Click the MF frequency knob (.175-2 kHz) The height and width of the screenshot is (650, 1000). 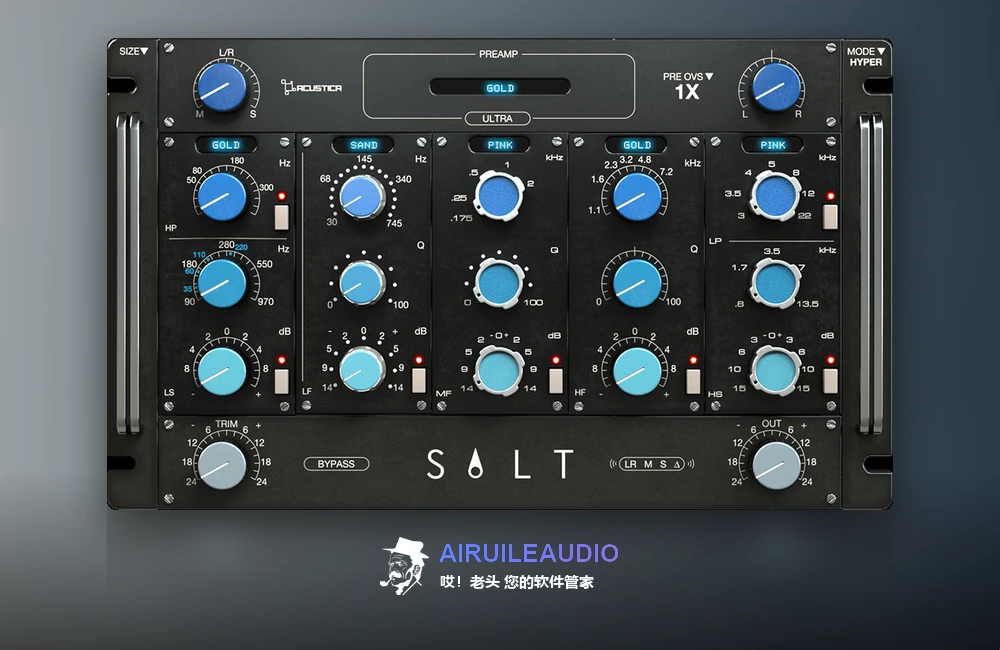pos(499,195)
